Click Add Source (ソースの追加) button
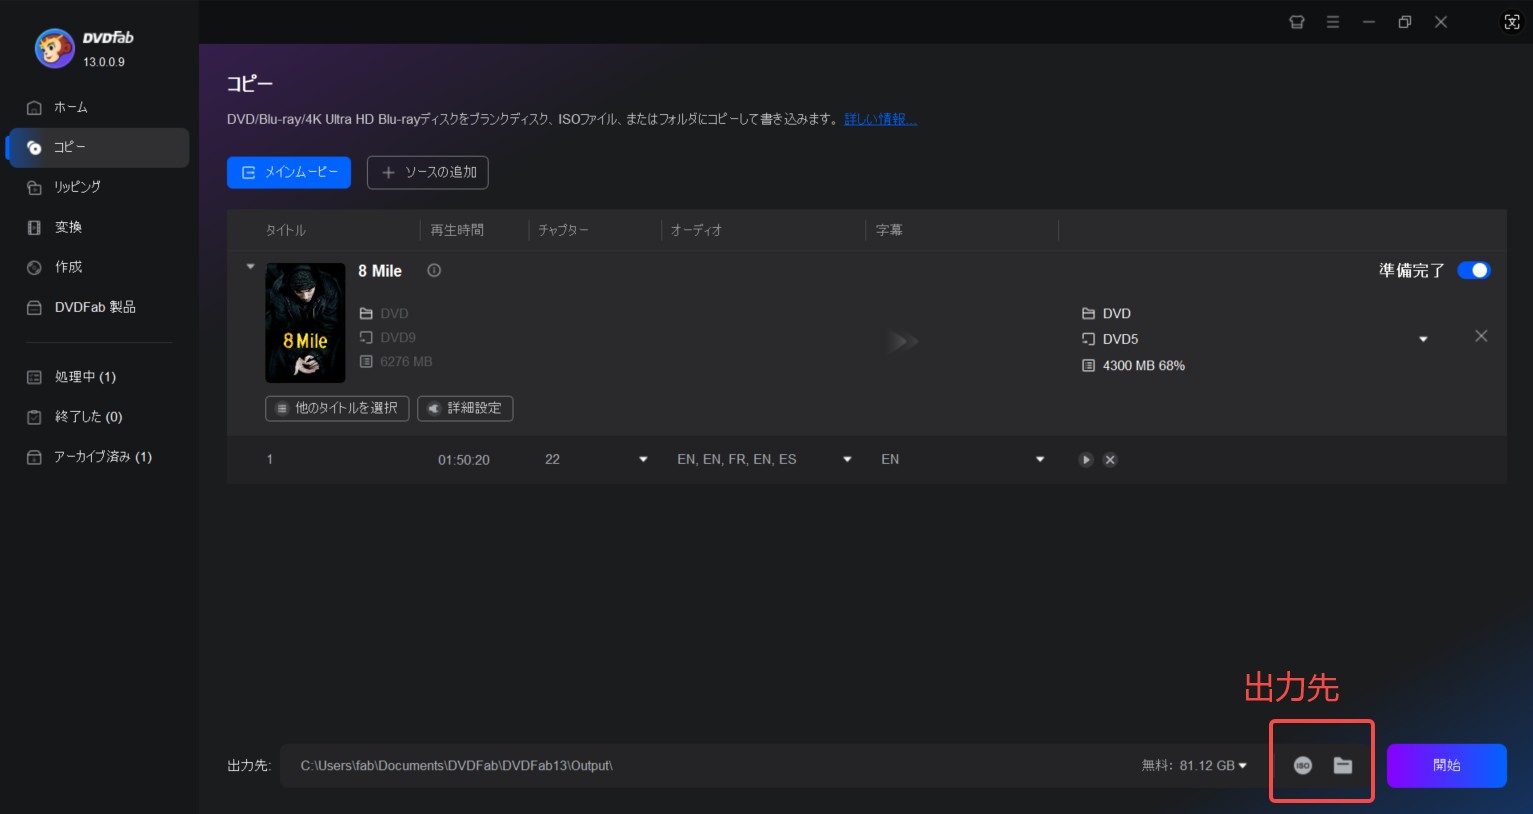Image resolution: width=1533 pixels, height=814 pixels. 428,172
